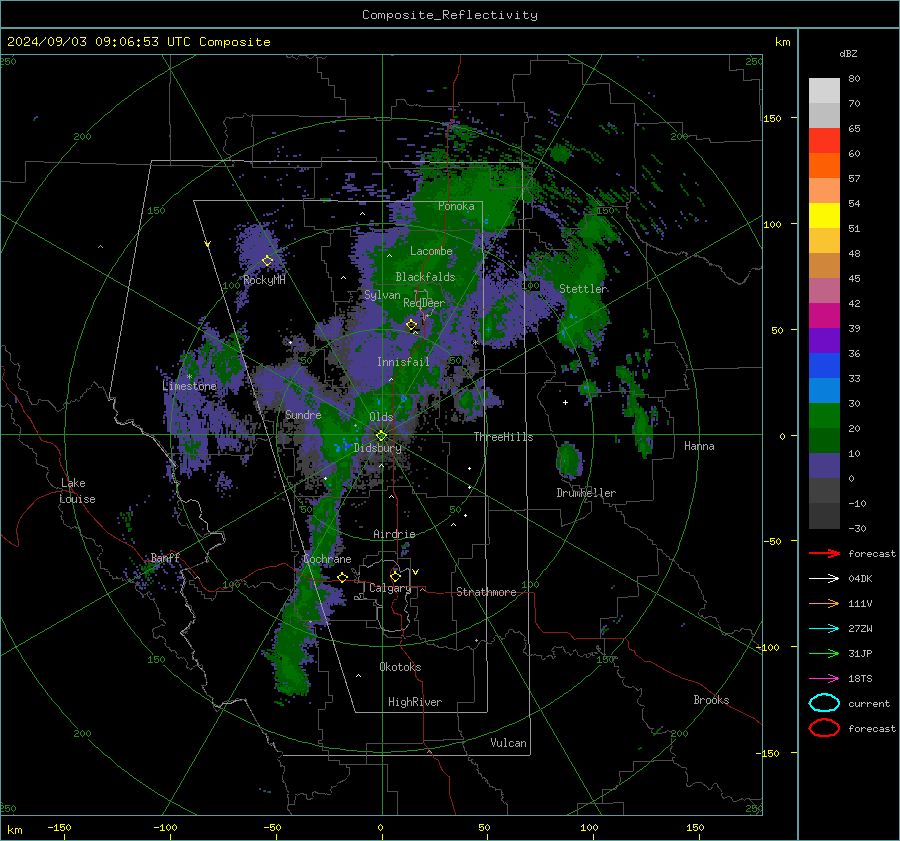This screenshot has height=841, width=900.
Task: Click the yellow diamond marker above RockyMH
Action: click(x=267, y=261)
